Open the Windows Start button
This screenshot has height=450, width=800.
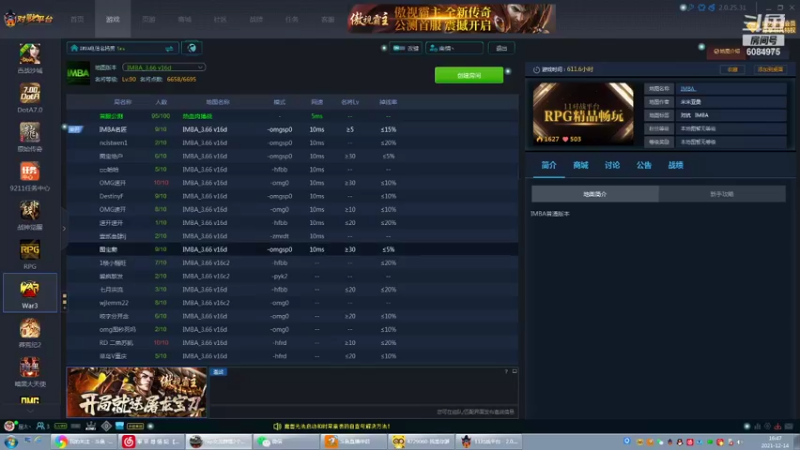[x=11, y=442]
